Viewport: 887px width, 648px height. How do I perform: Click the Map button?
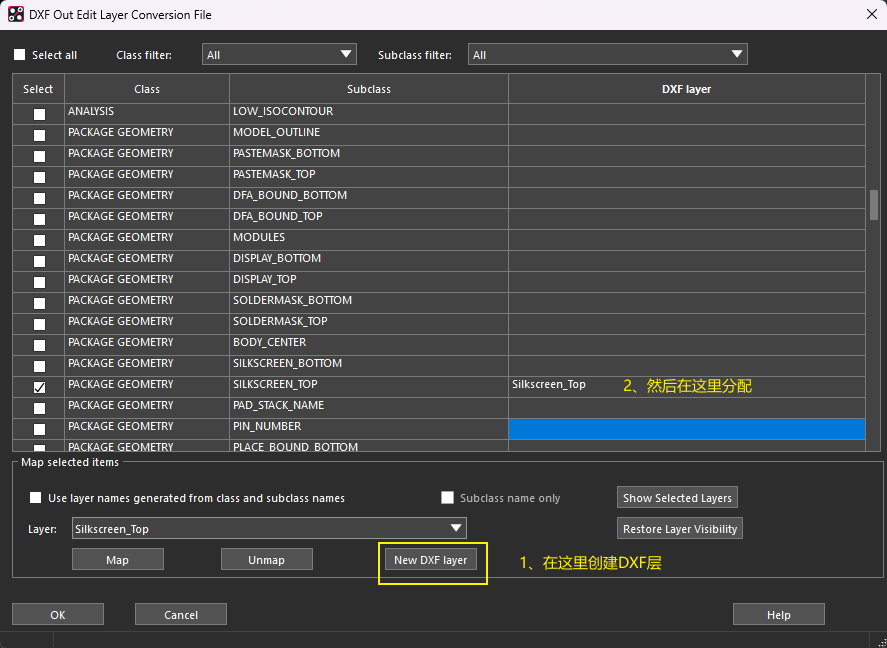(x=117, y=560)
